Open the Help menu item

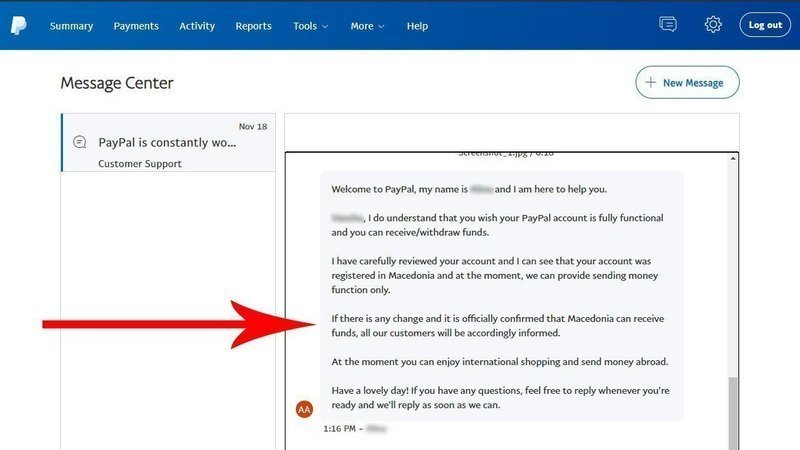point(417,26)
